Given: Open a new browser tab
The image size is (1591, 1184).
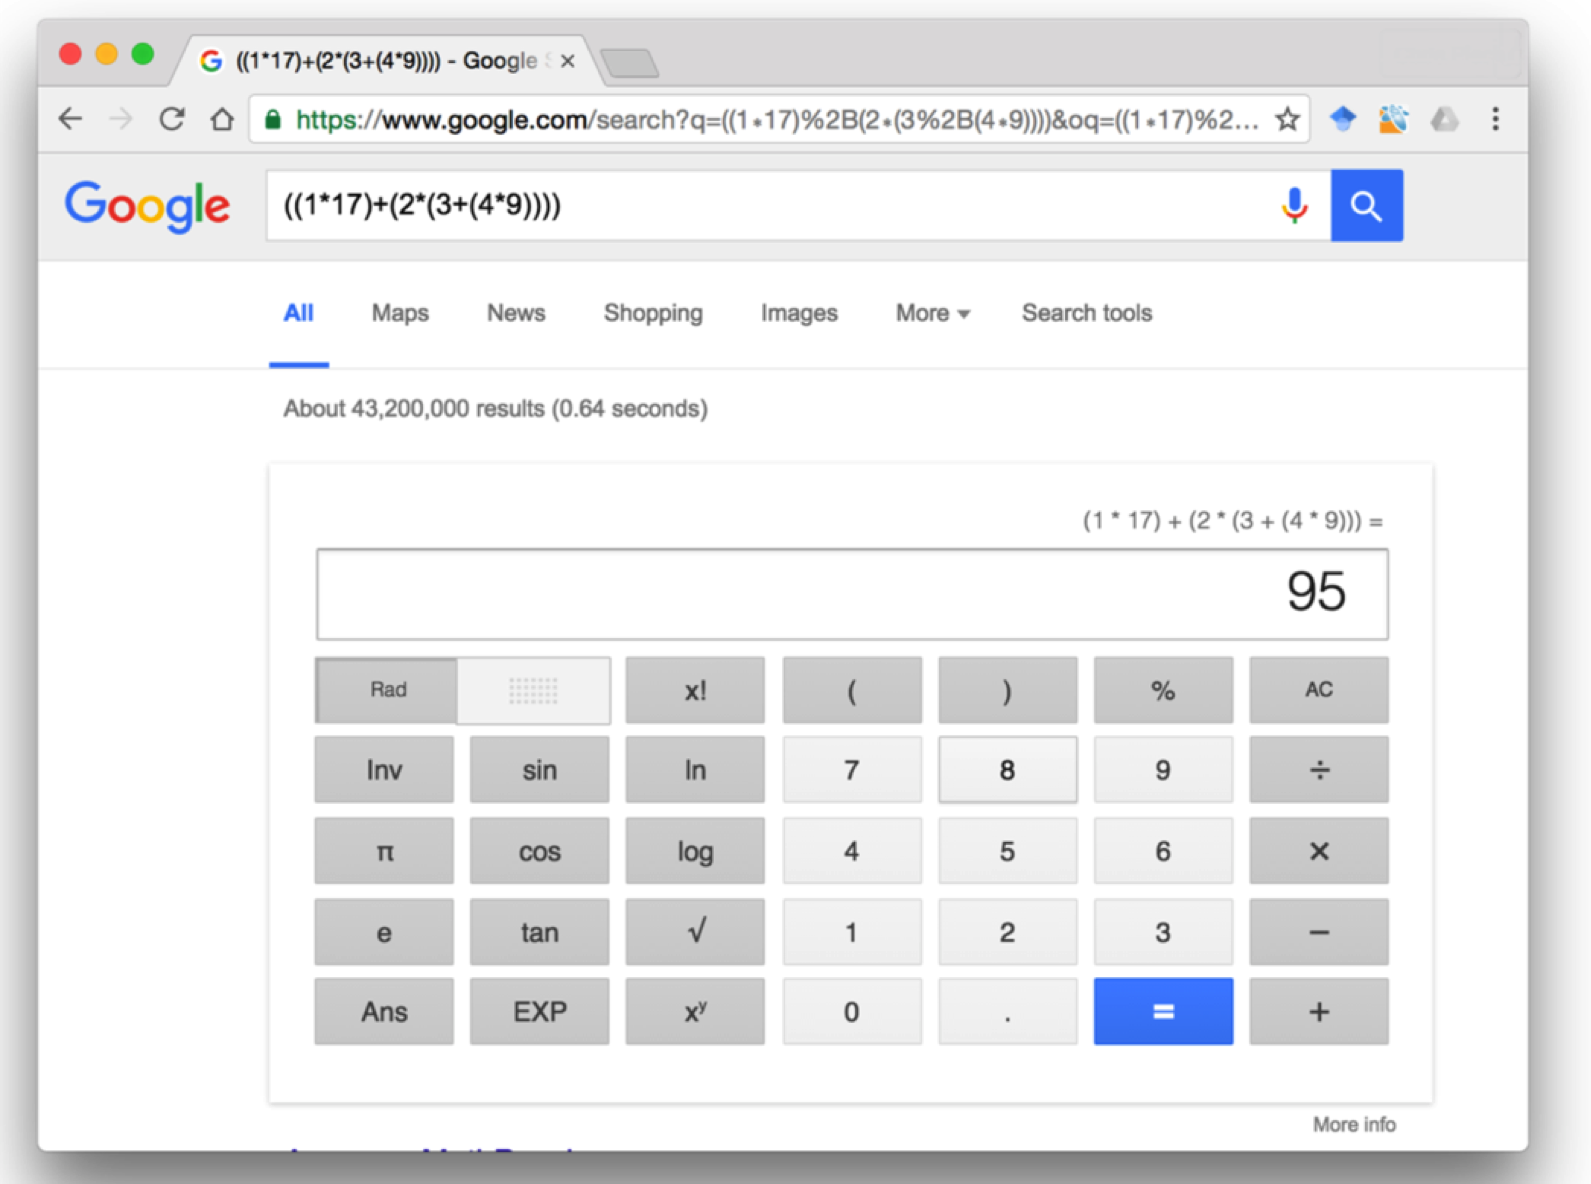Looking at the screenshot, I should coord(630,63).
